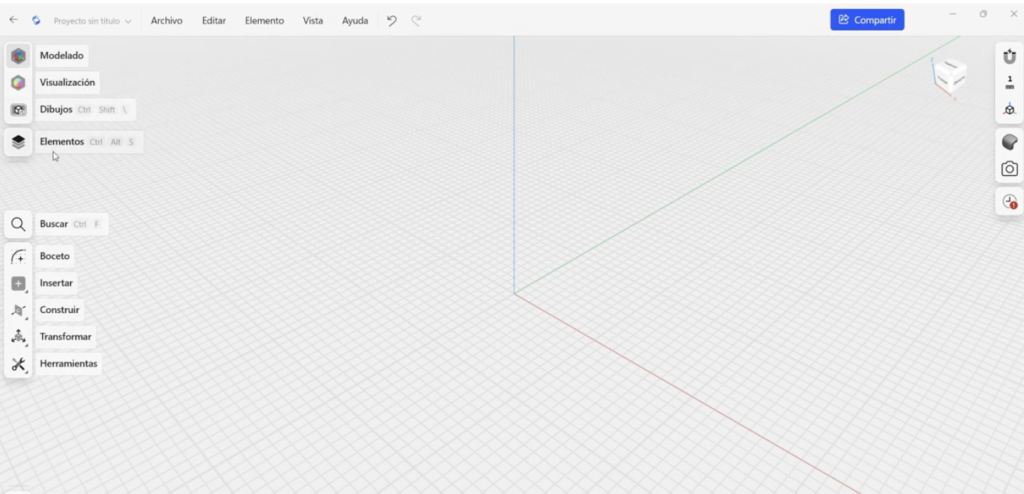
Task: Open the Herramientas wrench icon
Action: [x=18, y=364]
